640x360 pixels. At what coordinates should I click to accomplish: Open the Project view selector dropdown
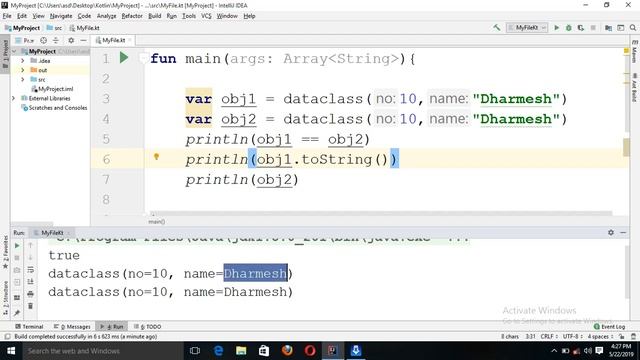coord(25,40)
